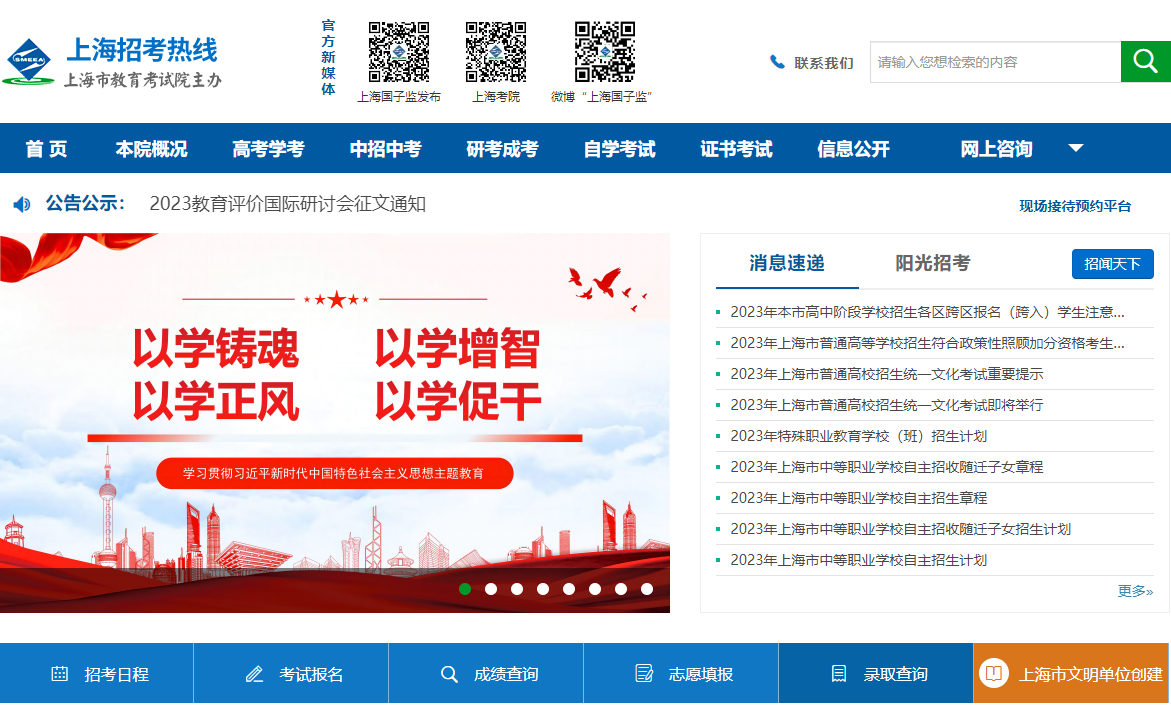Click 更多» to see more news
The image size is (1171, 705).
click(x=1135, y=591)
